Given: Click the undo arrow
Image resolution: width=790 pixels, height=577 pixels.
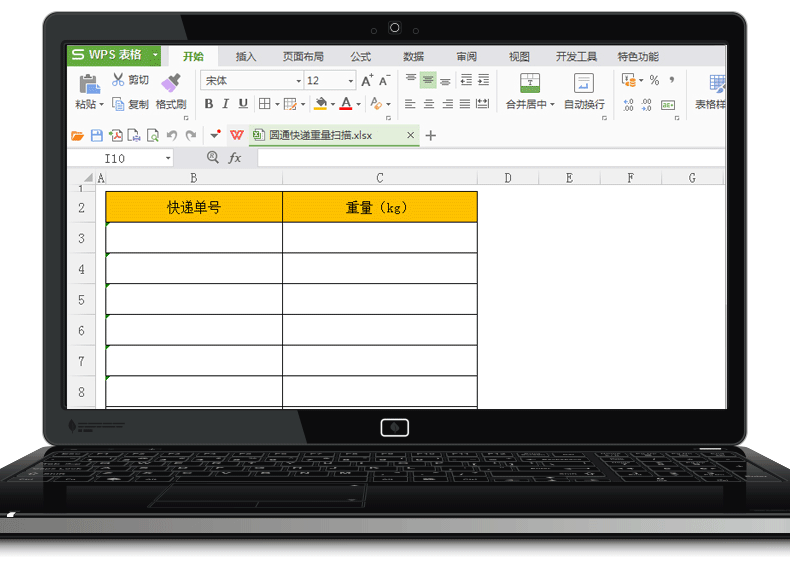Looking at the screenshot, I should click(172, 135).
